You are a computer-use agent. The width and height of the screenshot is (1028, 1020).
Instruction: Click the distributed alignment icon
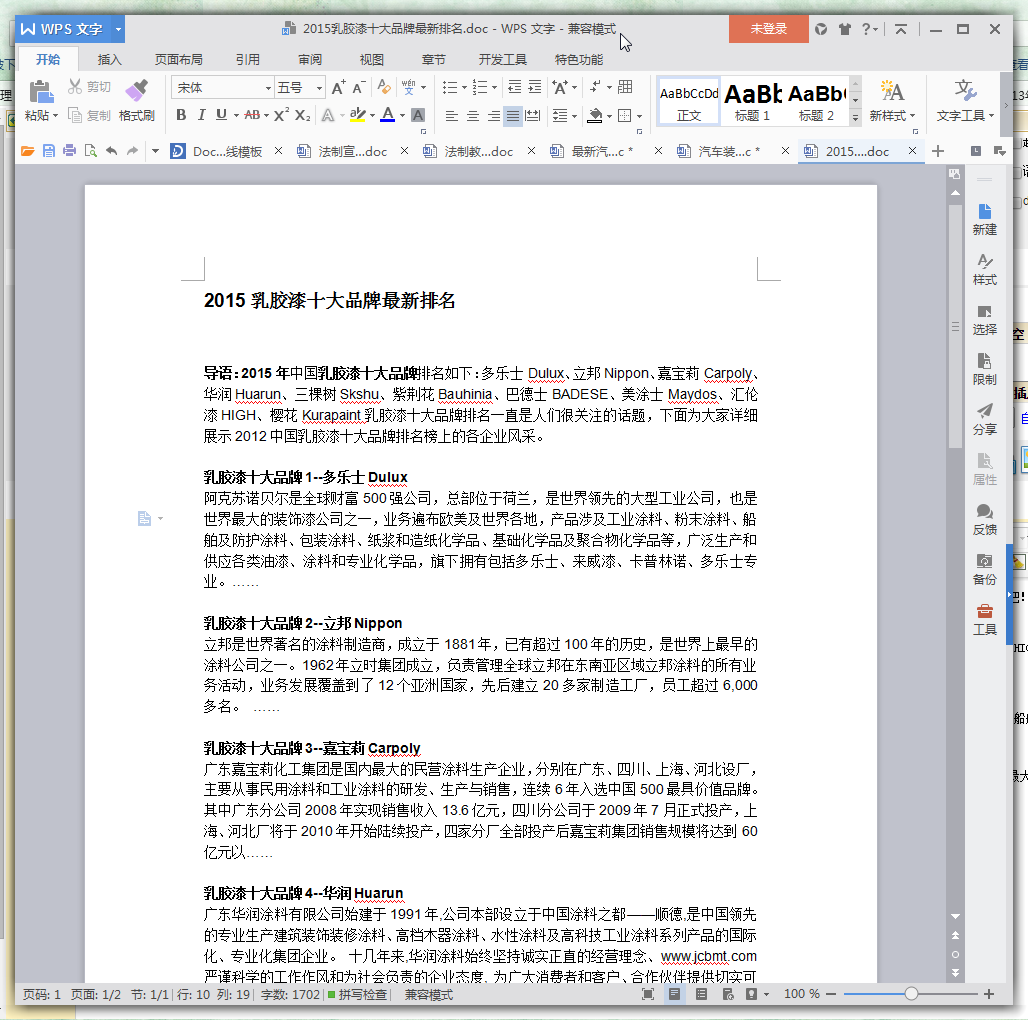534,116
